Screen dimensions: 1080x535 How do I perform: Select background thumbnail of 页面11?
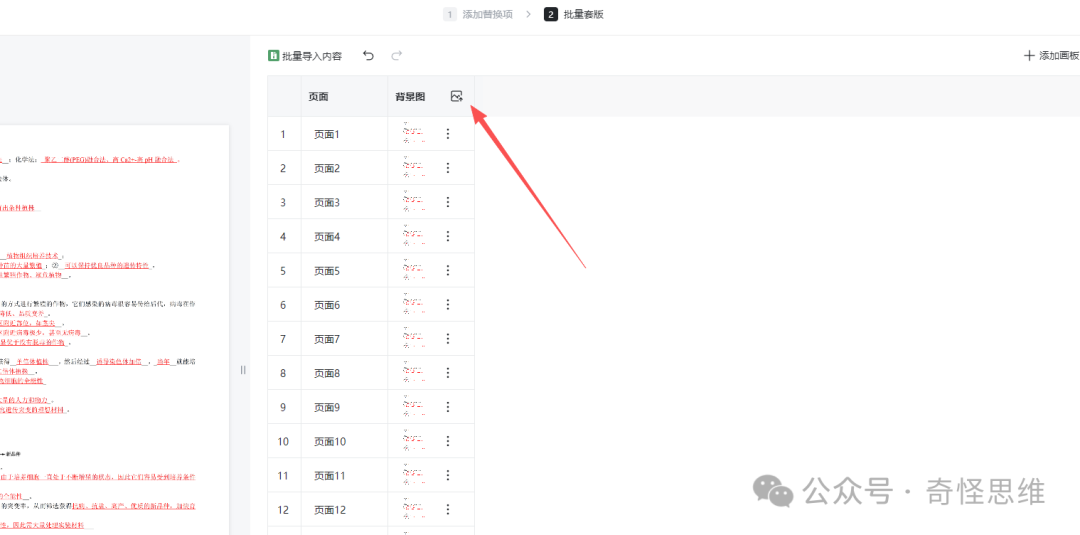click(414, 475)
